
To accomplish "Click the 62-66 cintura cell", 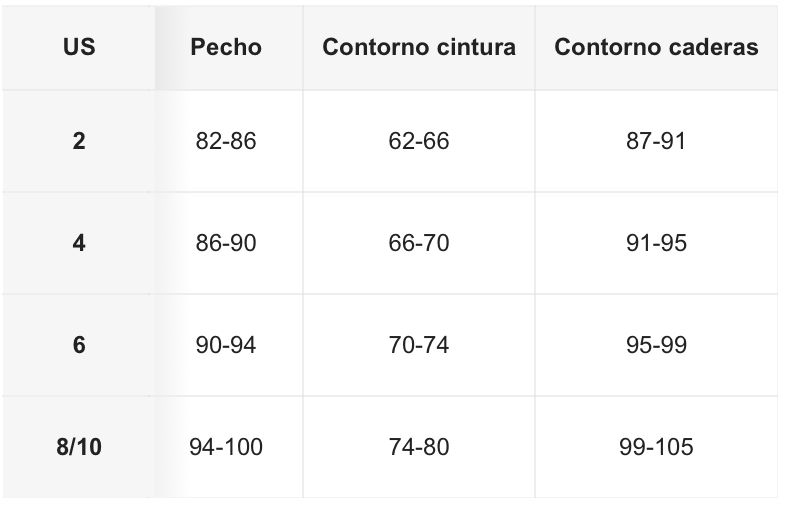I will [x=419, y=141].
